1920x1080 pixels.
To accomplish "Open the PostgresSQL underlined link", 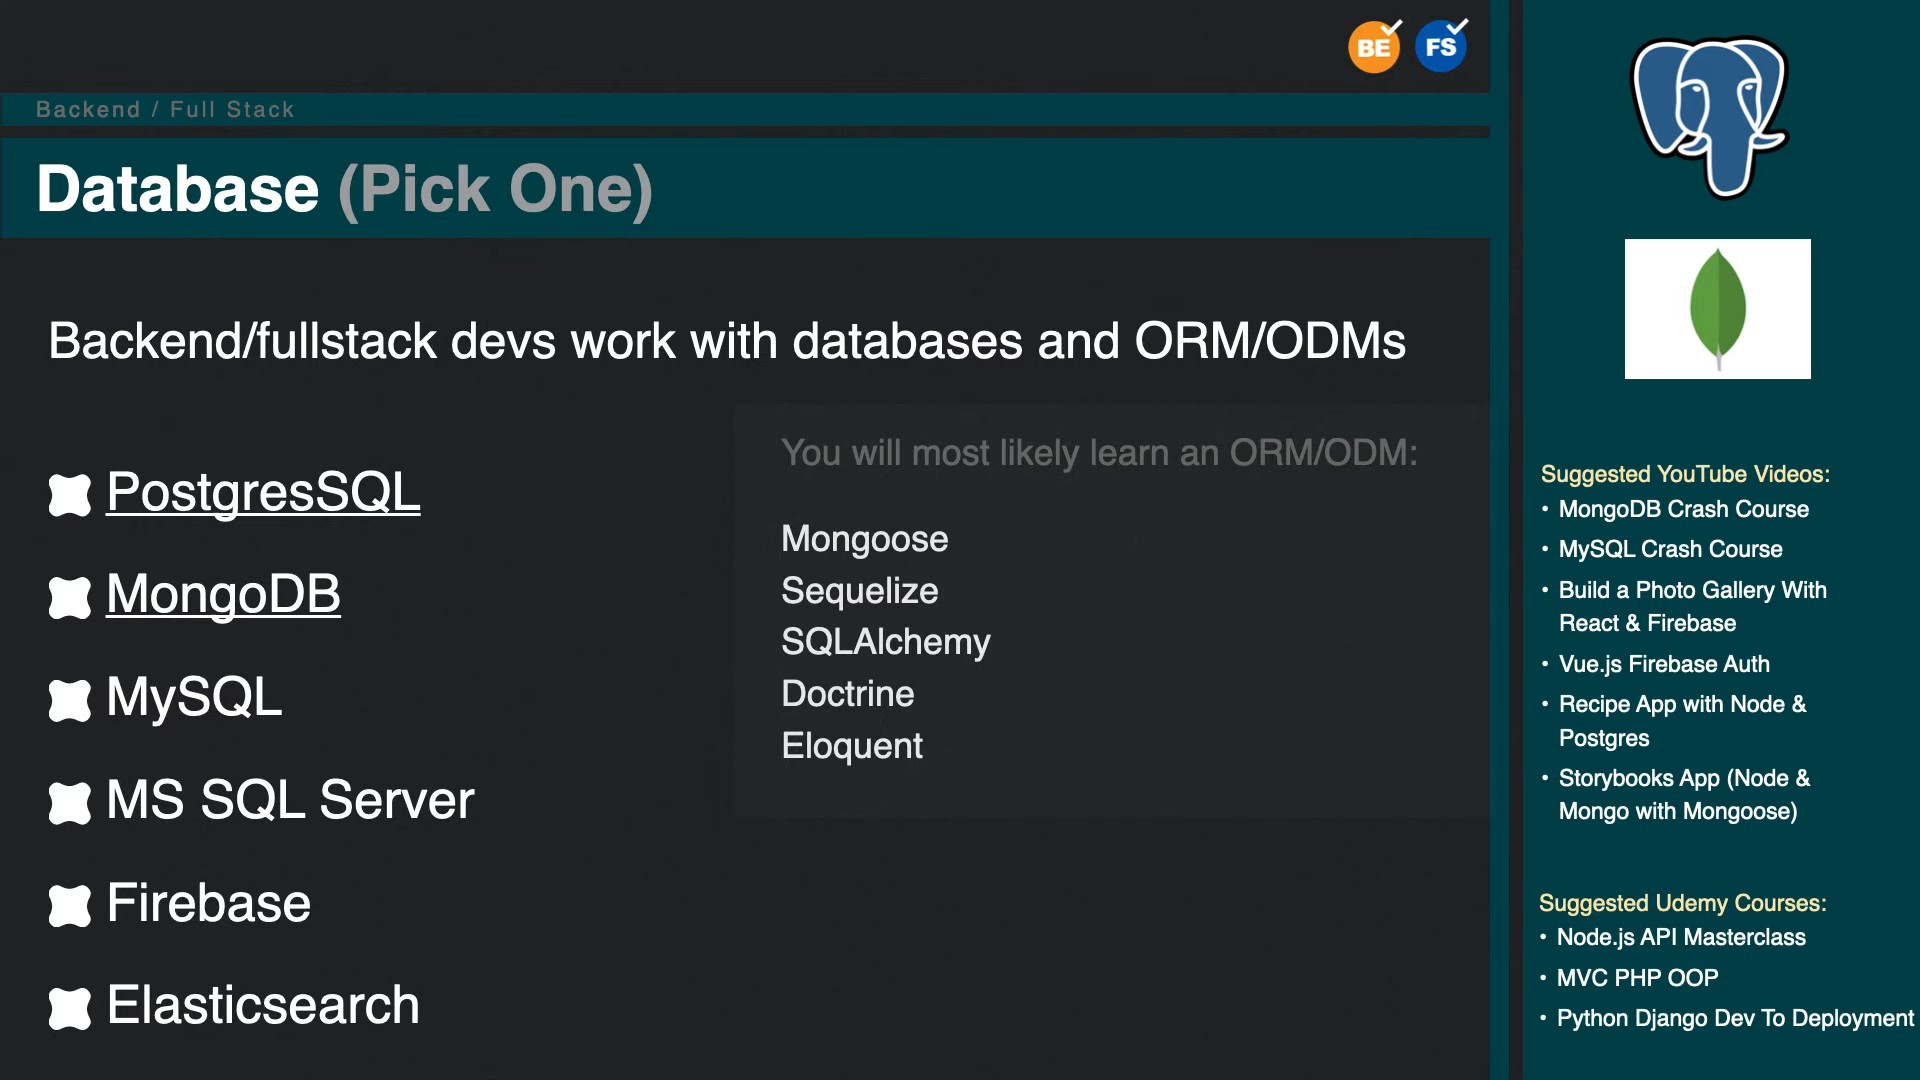I will (263, 492).
